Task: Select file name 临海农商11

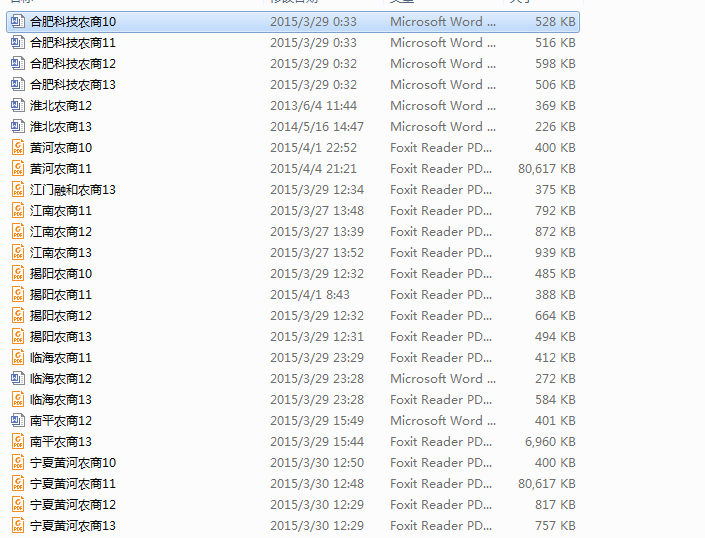Action: pos(61,358)
